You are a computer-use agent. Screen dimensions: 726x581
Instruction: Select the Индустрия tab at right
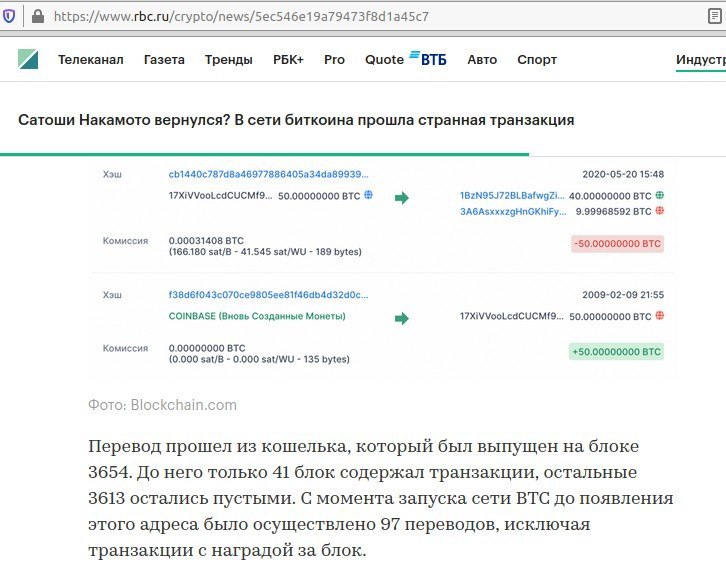pos(701,60)
